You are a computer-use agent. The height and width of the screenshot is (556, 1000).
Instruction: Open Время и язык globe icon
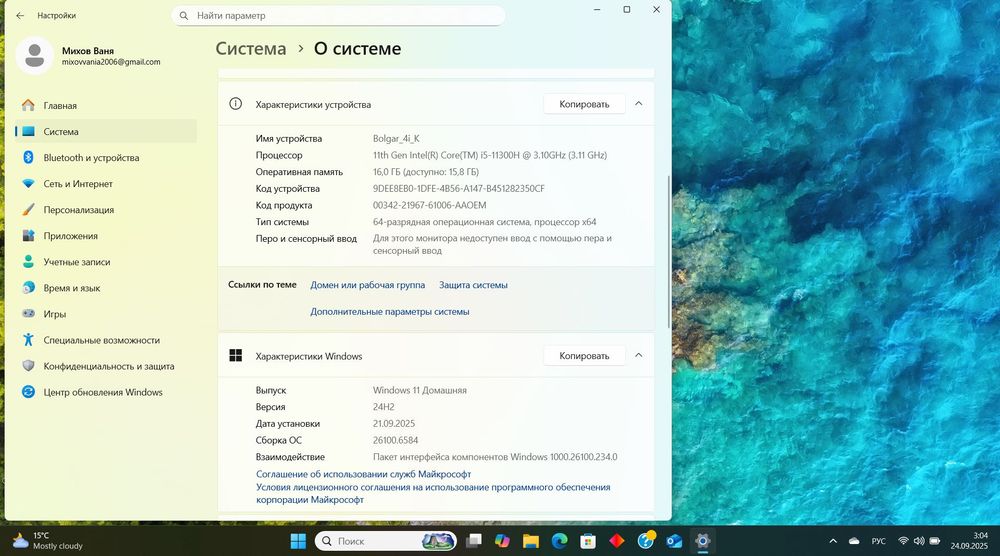pyautogui.click(x=28, y=288)
